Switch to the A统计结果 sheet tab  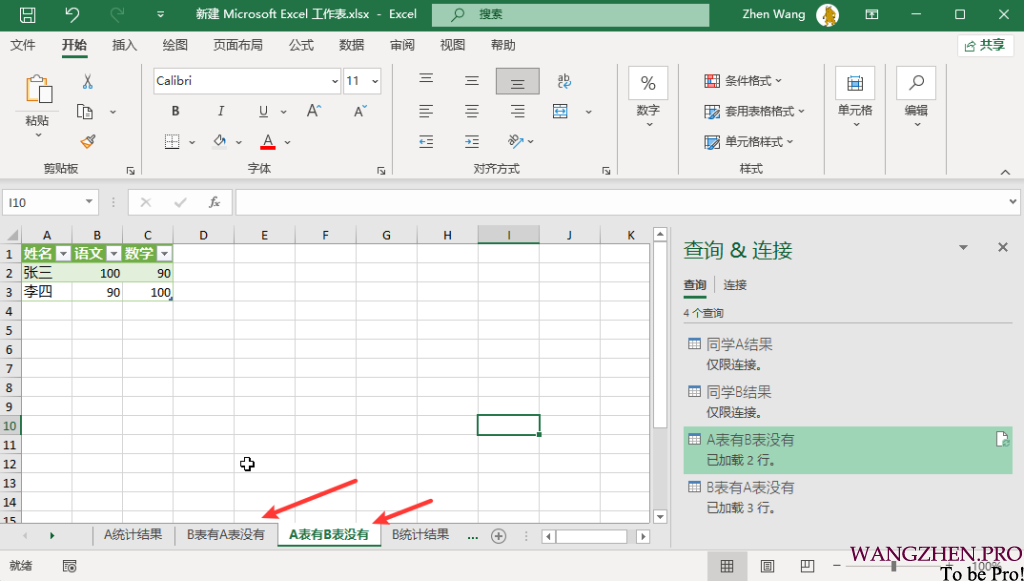click(x=133, y=535)
